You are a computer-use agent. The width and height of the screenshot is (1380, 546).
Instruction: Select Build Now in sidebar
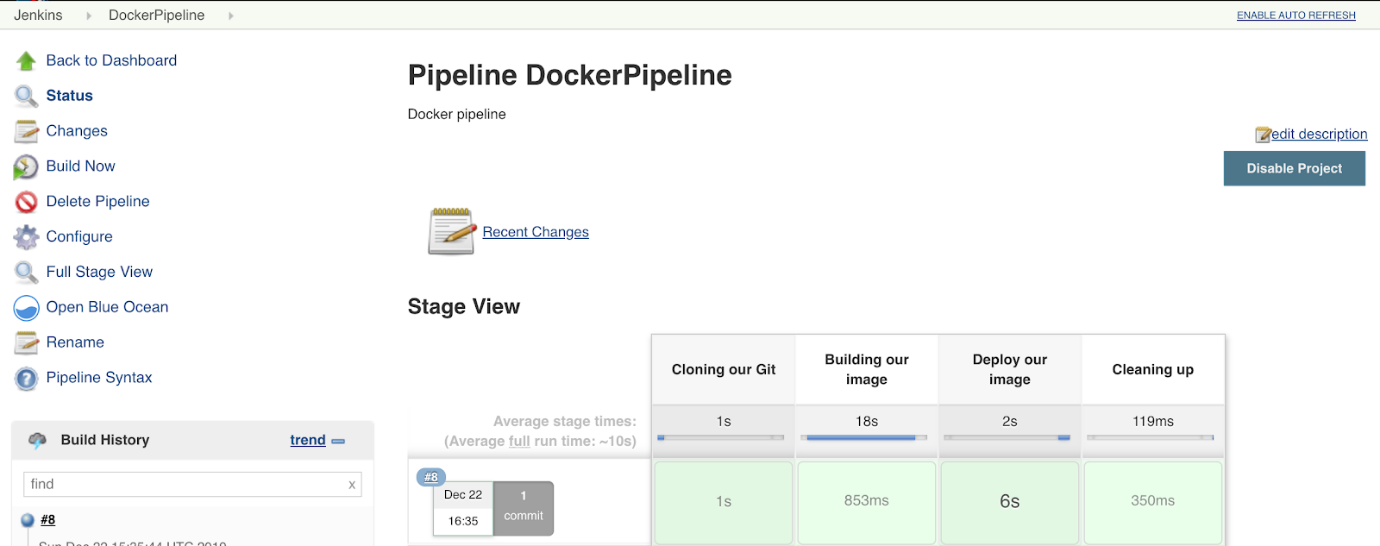80,165
